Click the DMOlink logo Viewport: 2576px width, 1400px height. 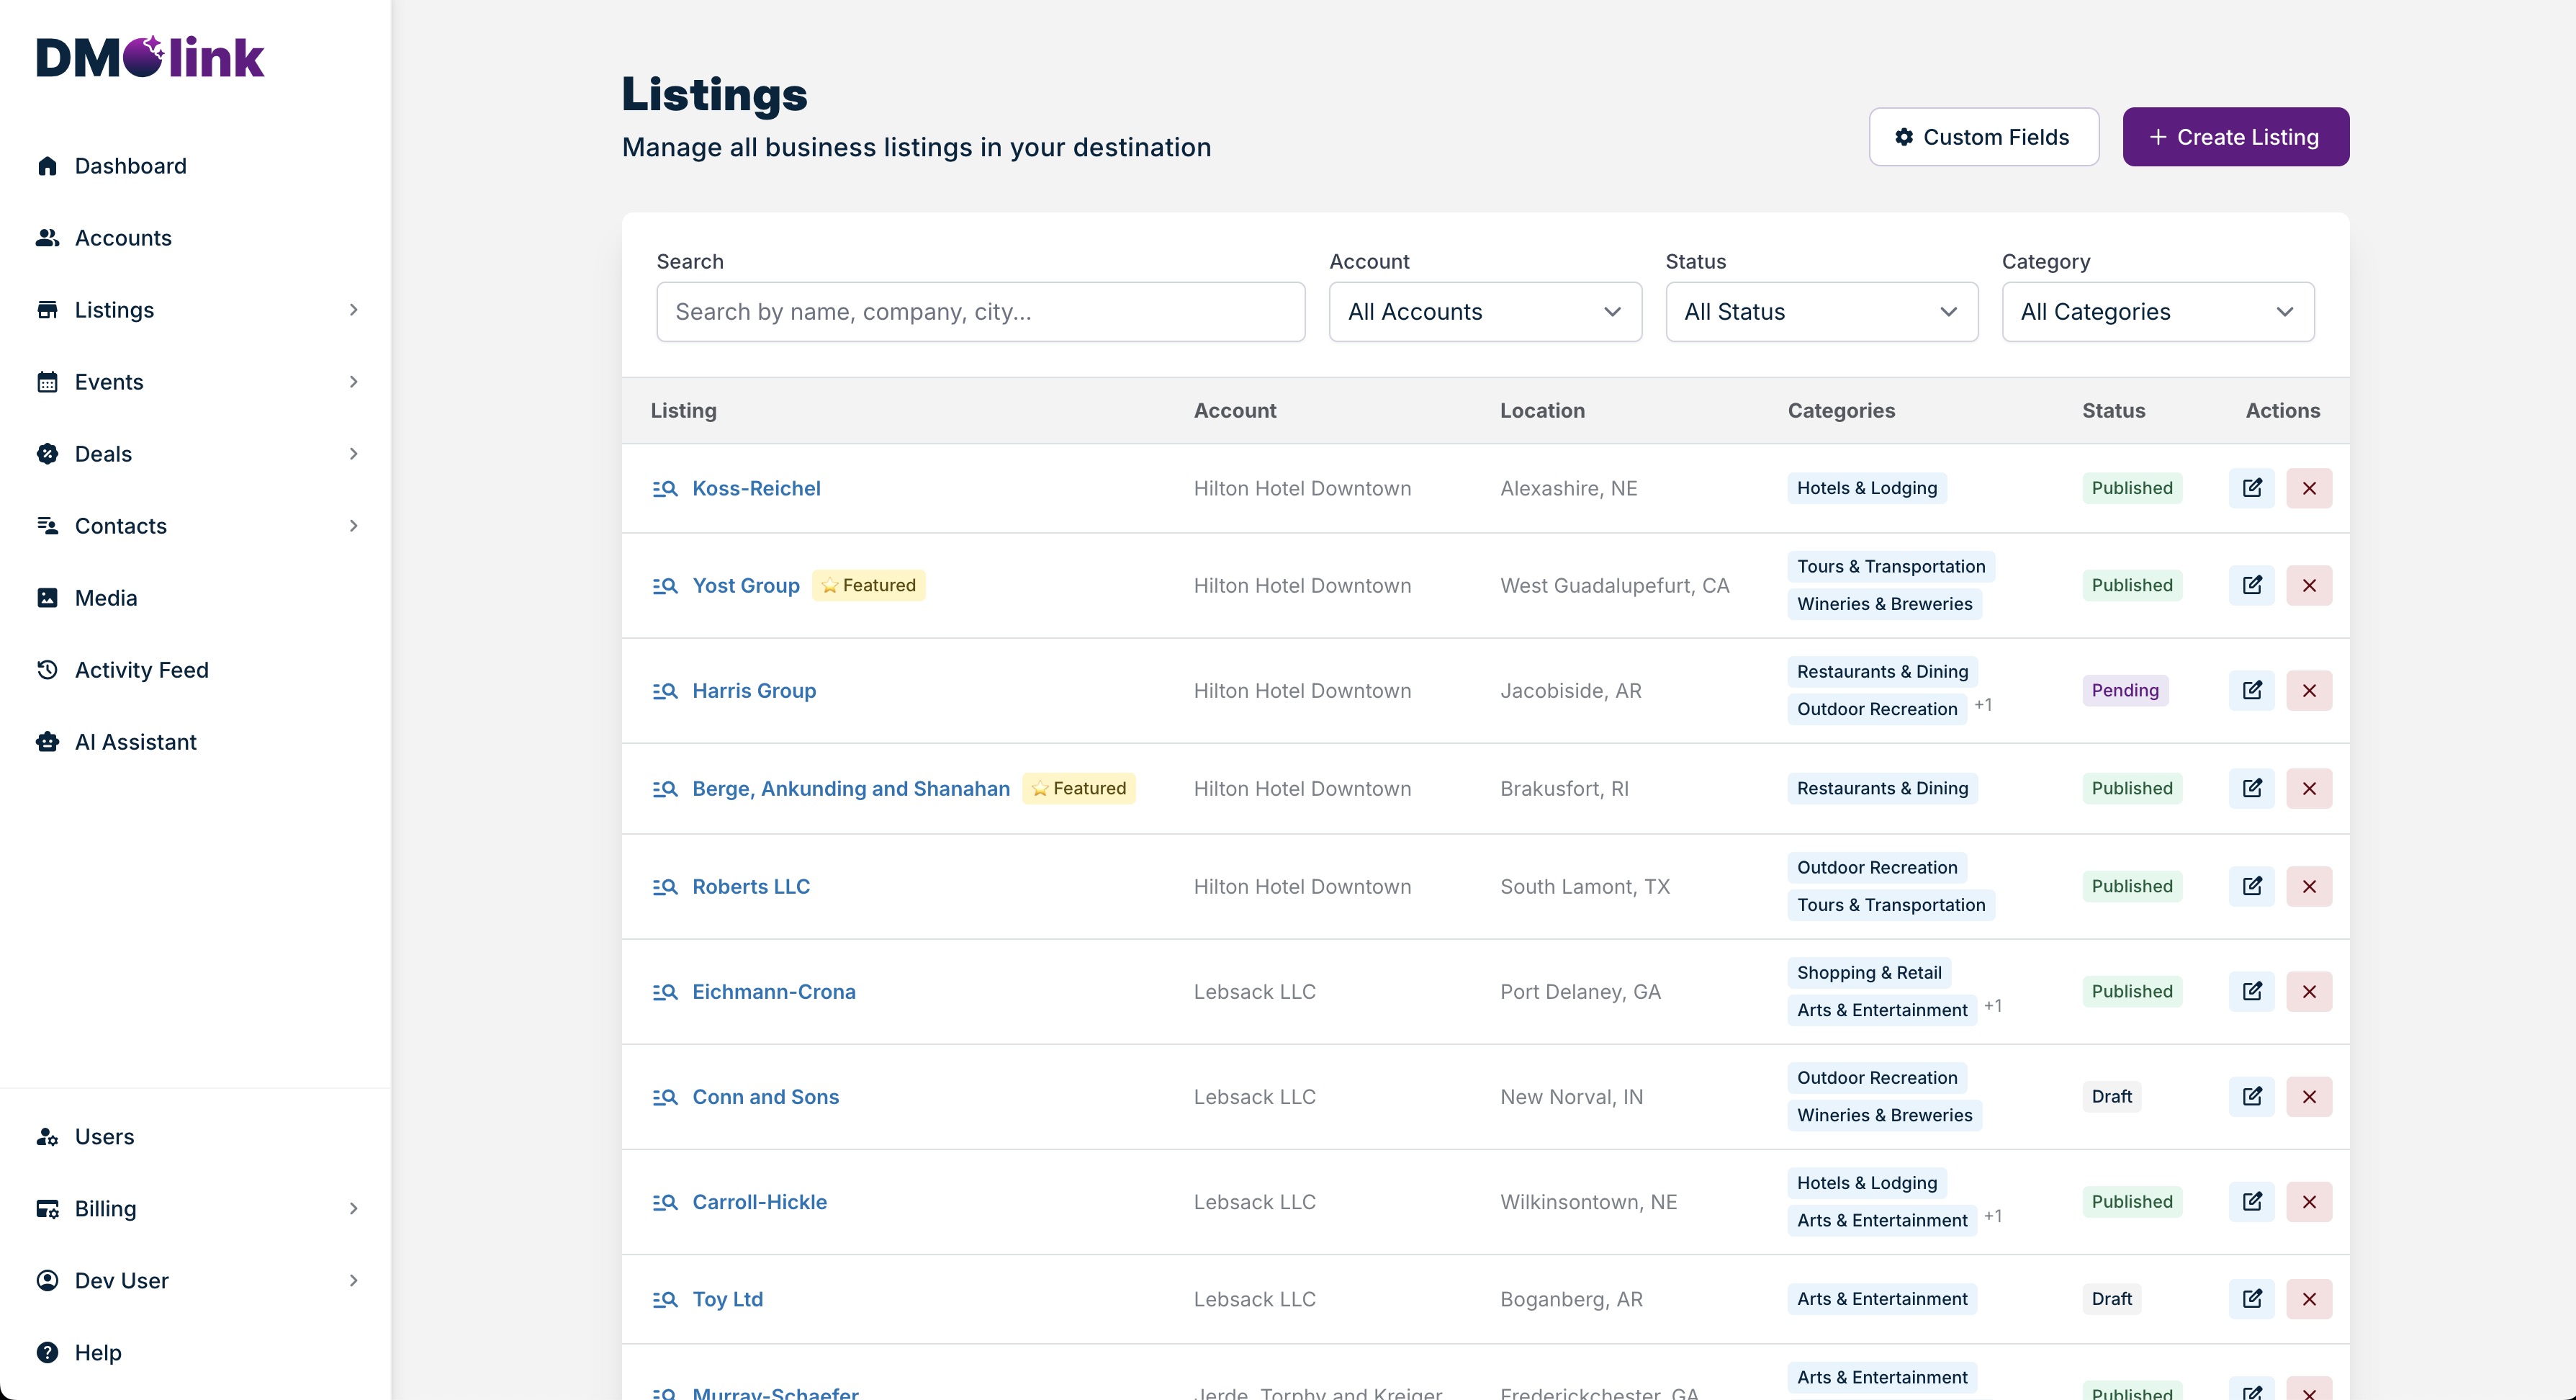[150, 57]
